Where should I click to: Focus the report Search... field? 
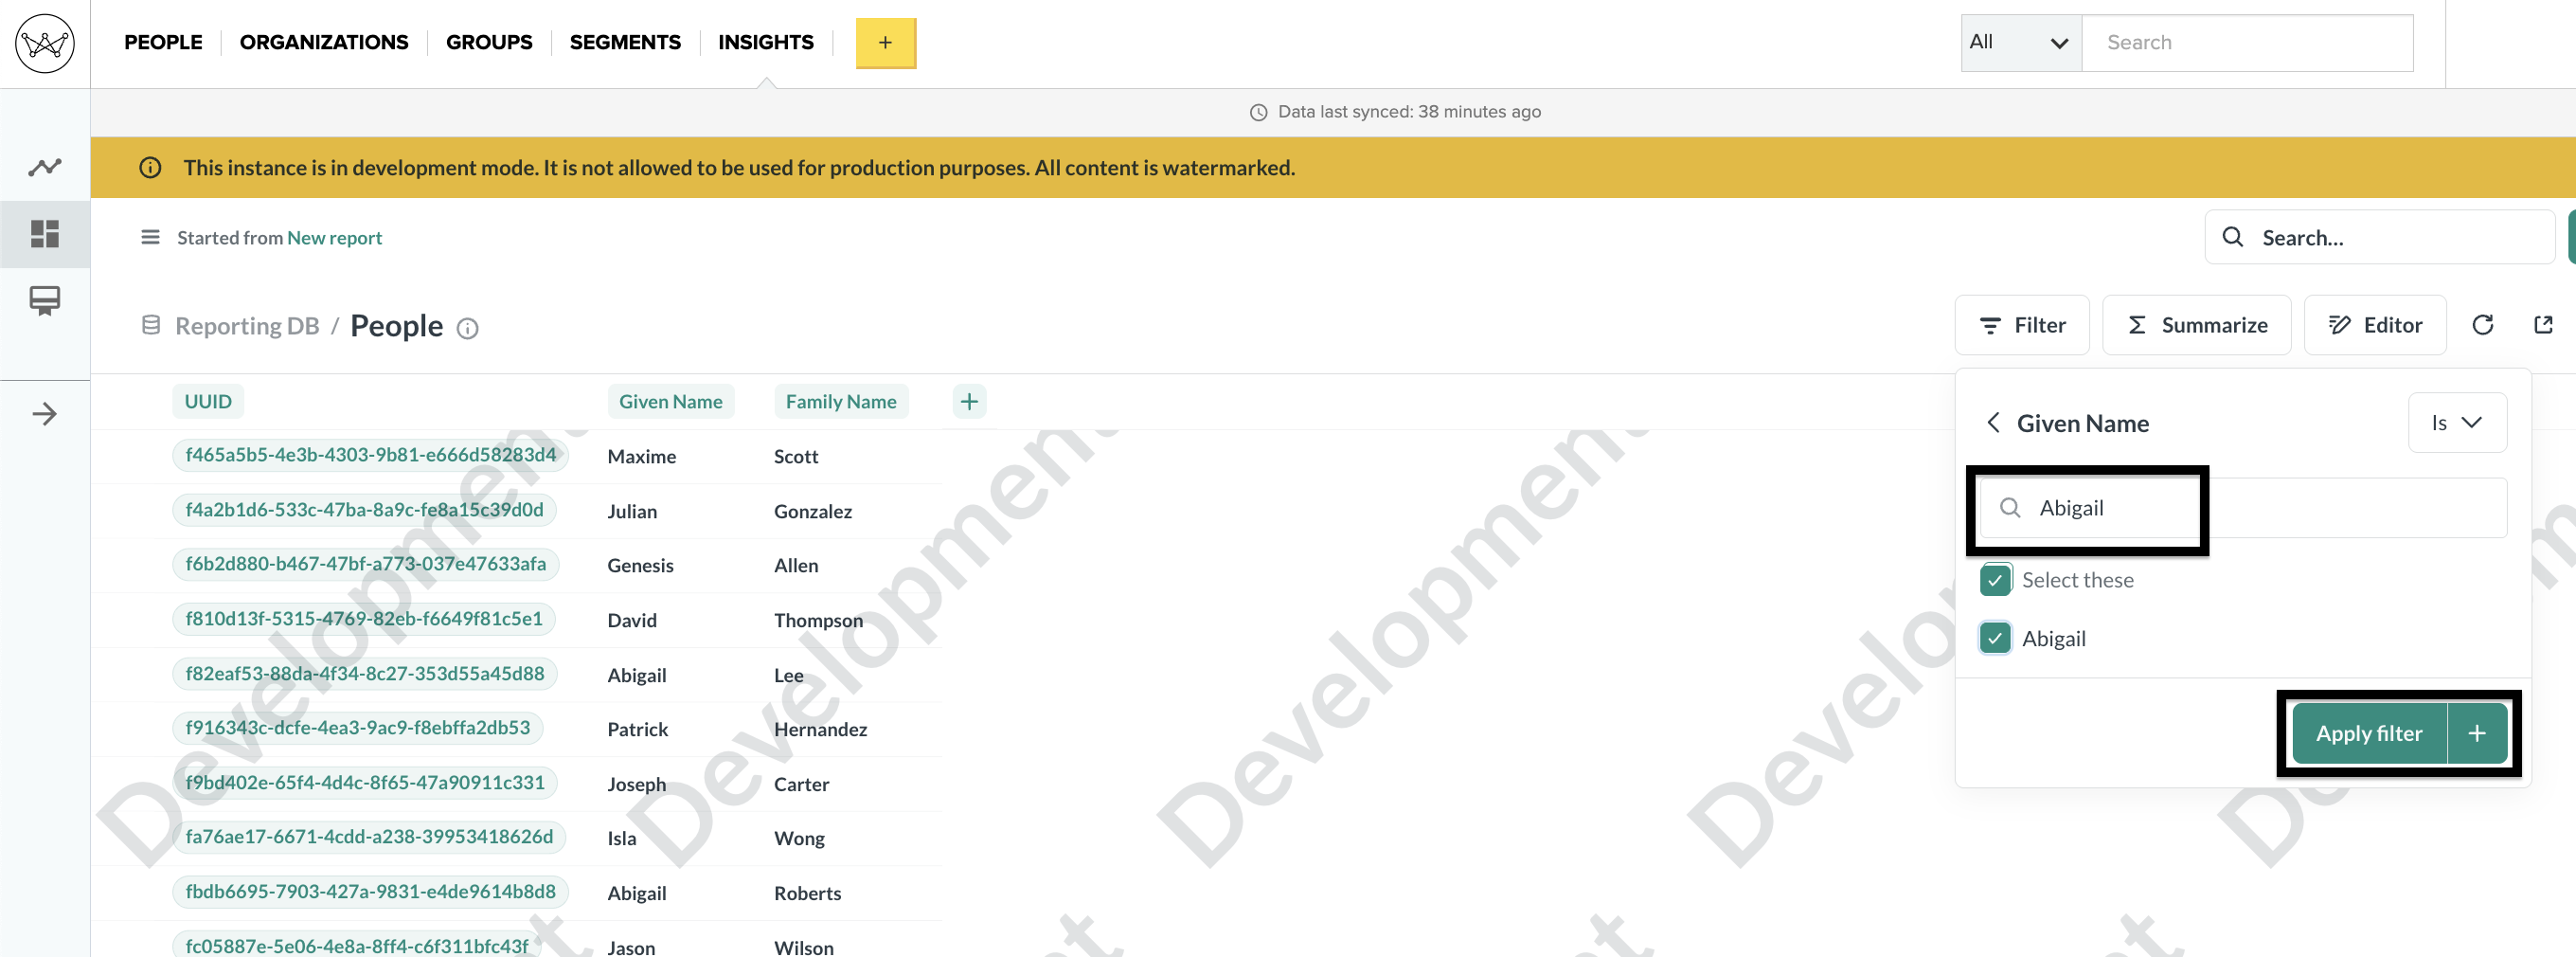click(2380, 237)
